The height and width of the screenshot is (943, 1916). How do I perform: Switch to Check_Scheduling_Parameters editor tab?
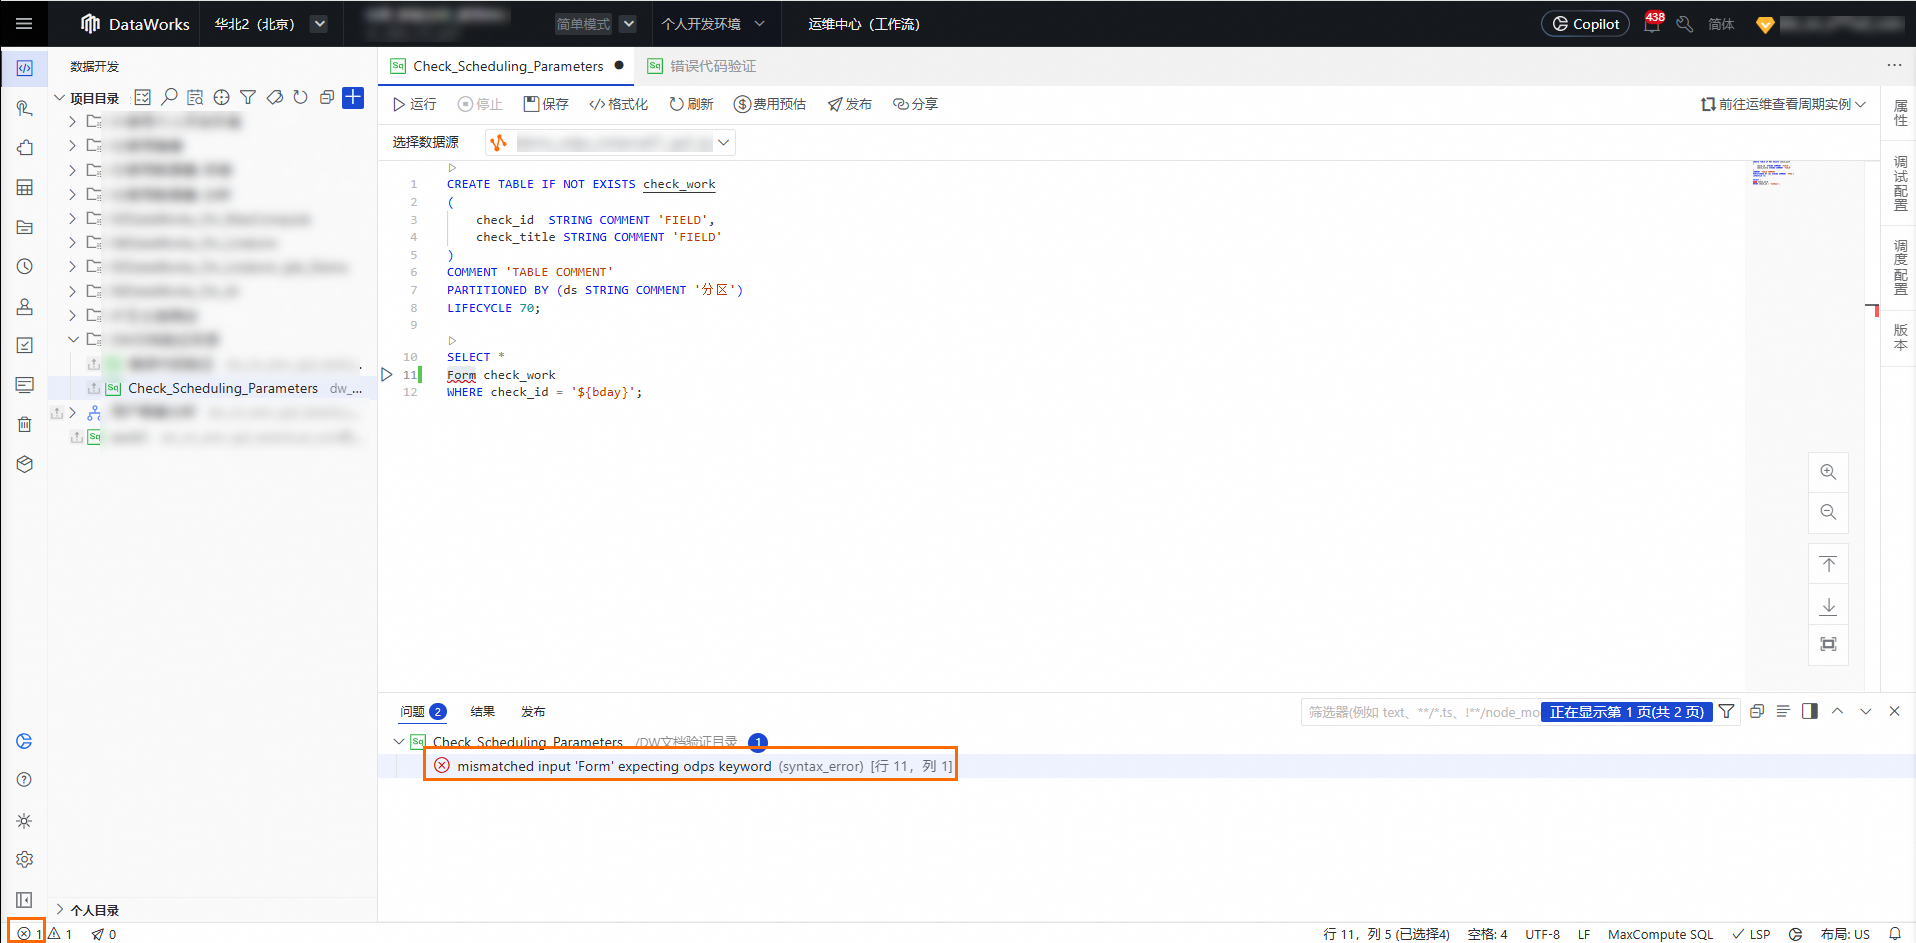tap(508, 66)
